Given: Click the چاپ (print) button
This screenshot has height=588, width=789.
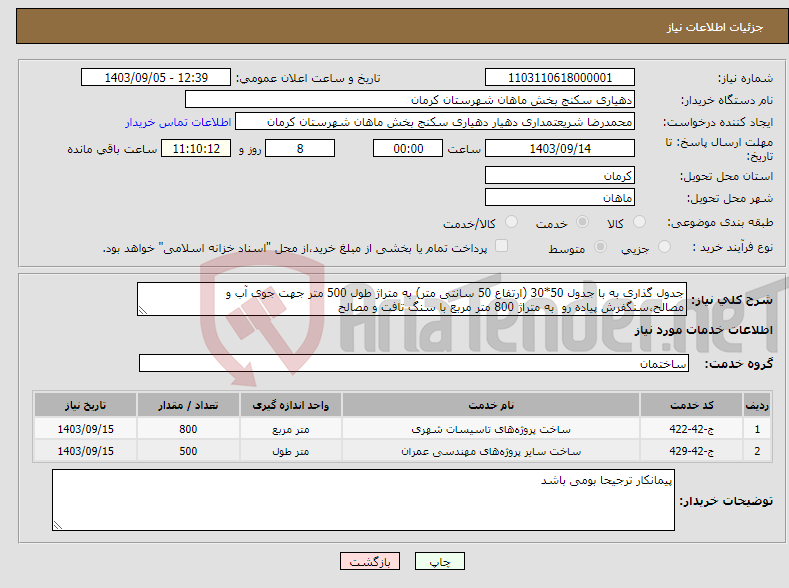Looking at the screenshot, I should (x=439, y=561).
